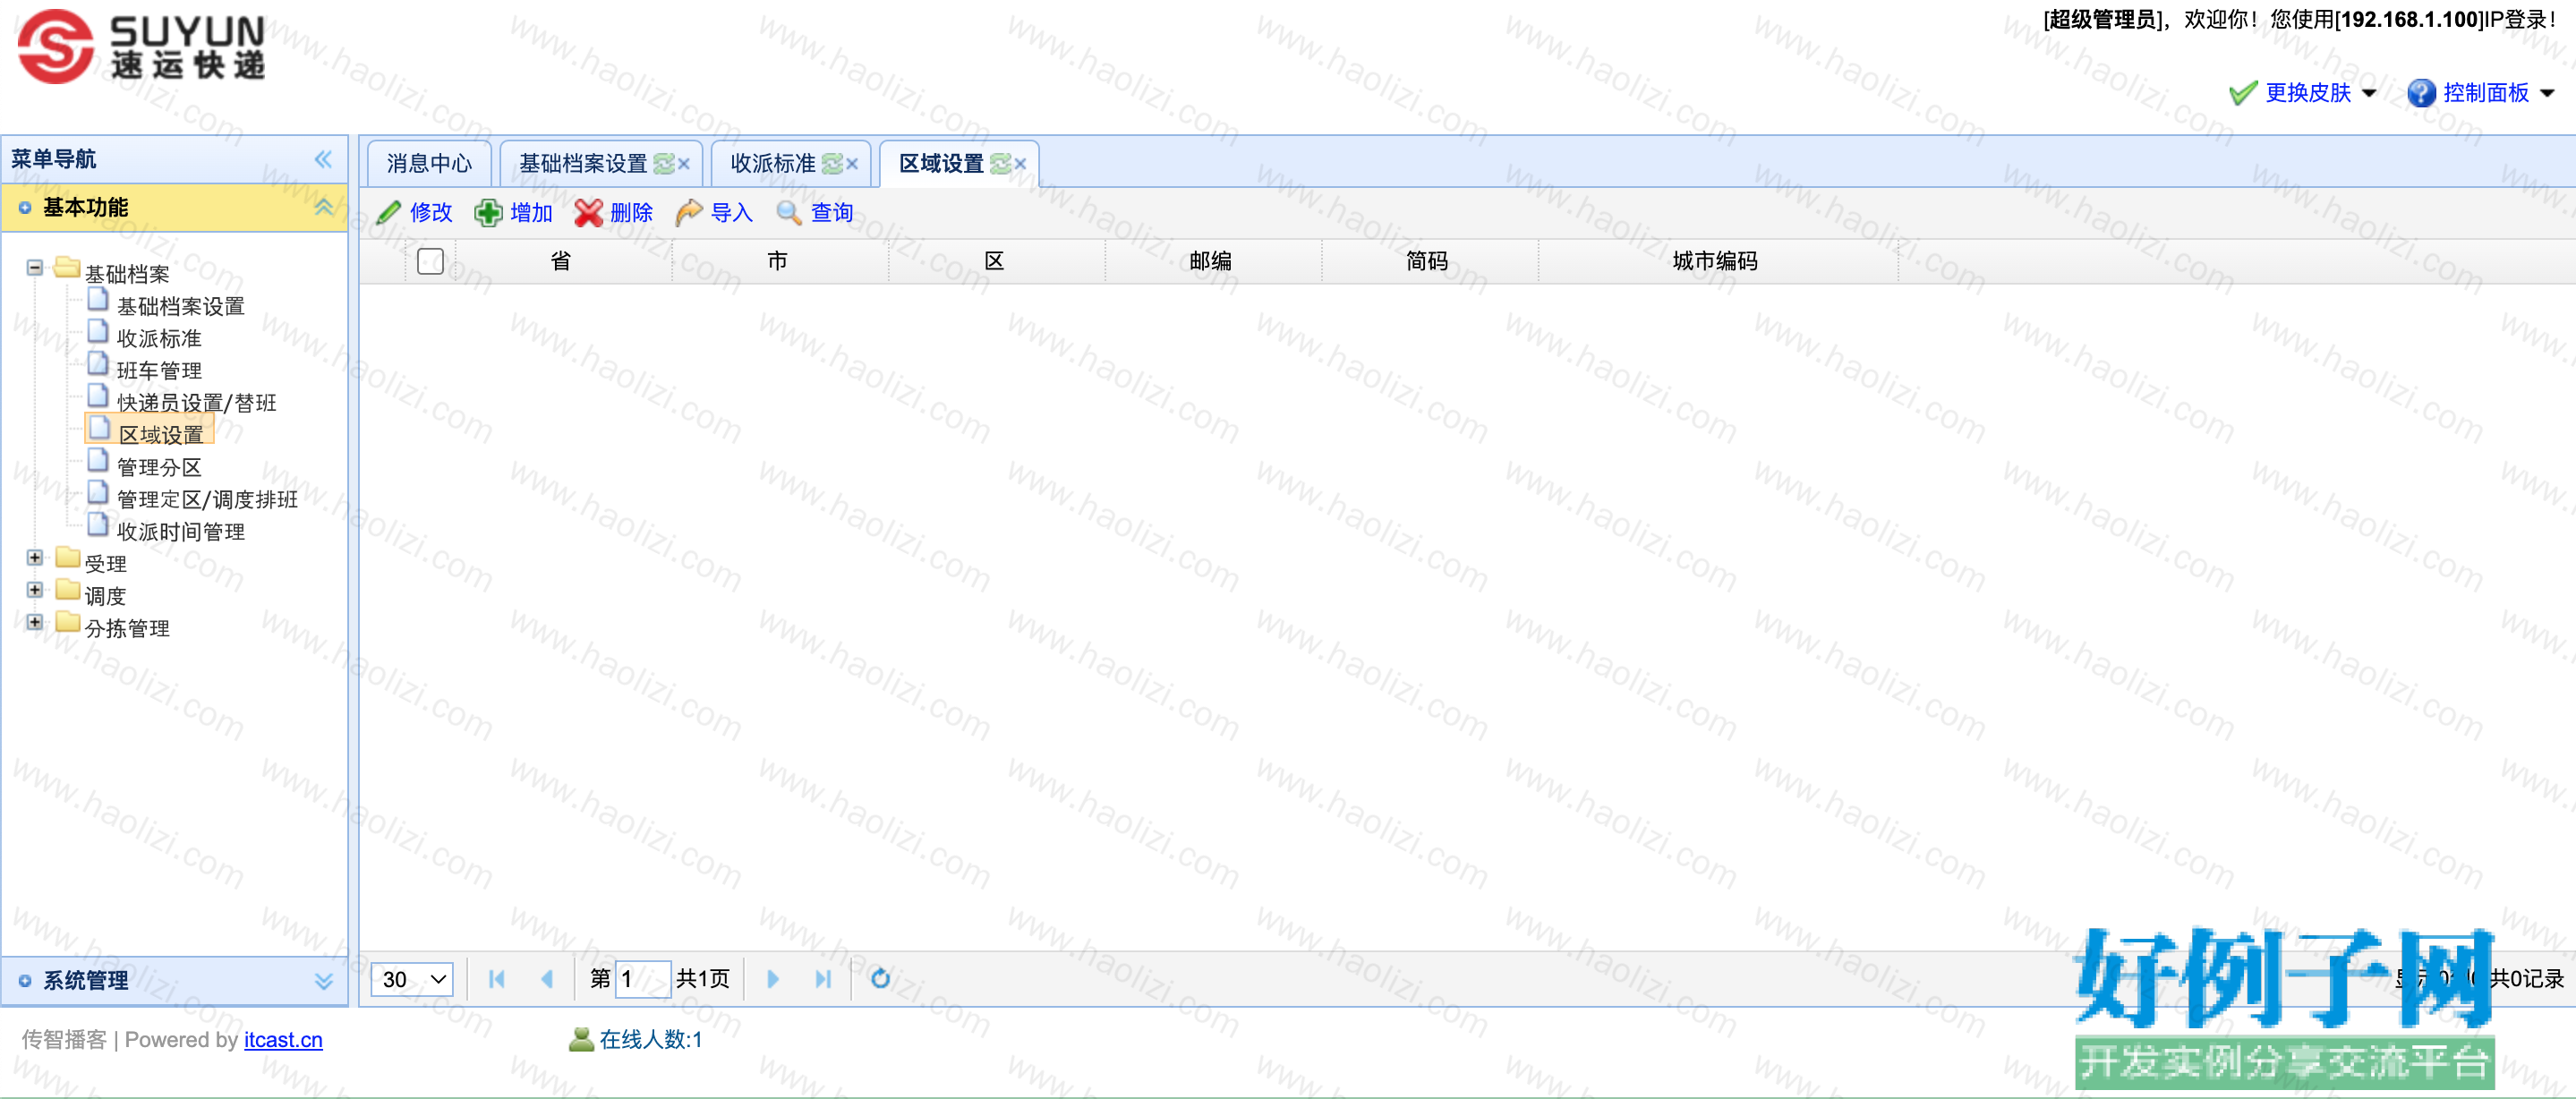Open 班车管理 in the navigation tree
2576x1099 pixels.
(159, 371)
